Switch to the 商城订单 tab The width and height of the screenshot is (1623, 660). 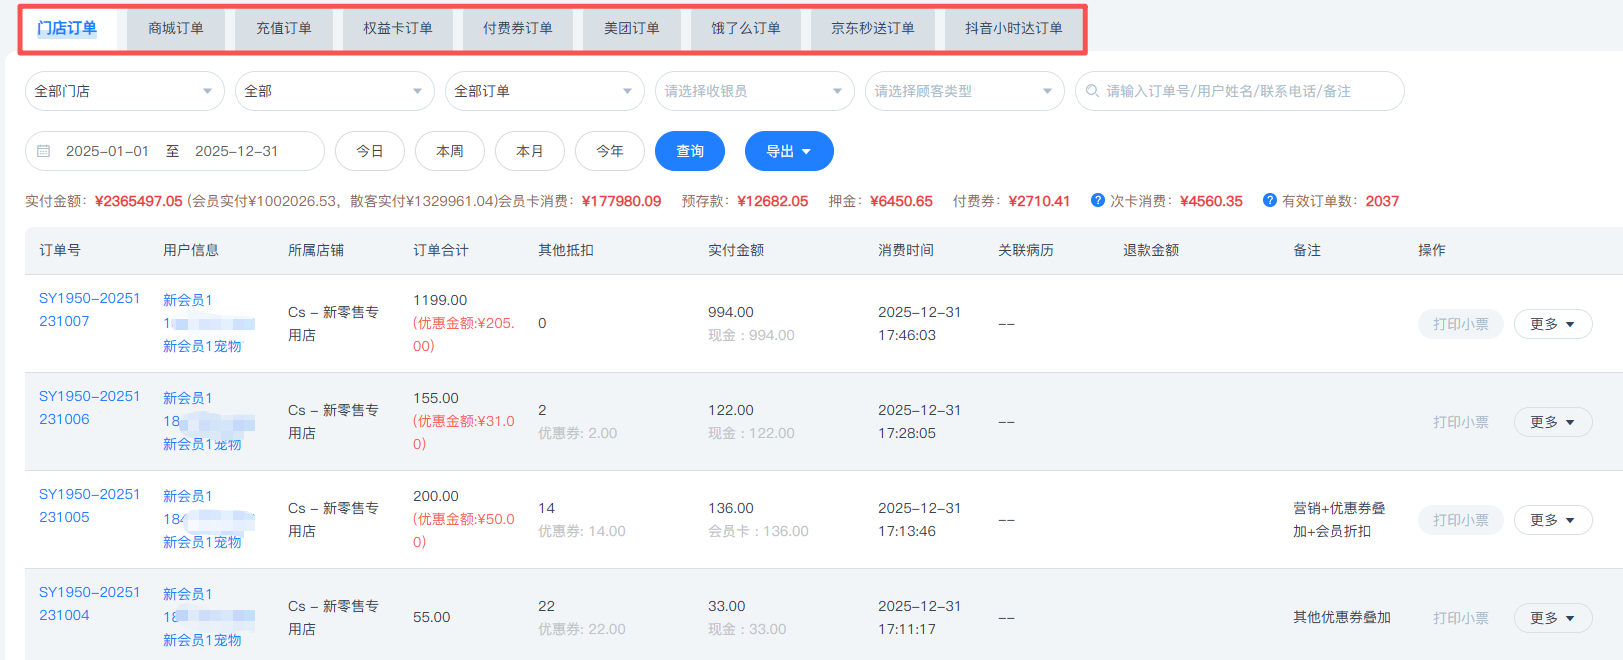coord(176,28)
